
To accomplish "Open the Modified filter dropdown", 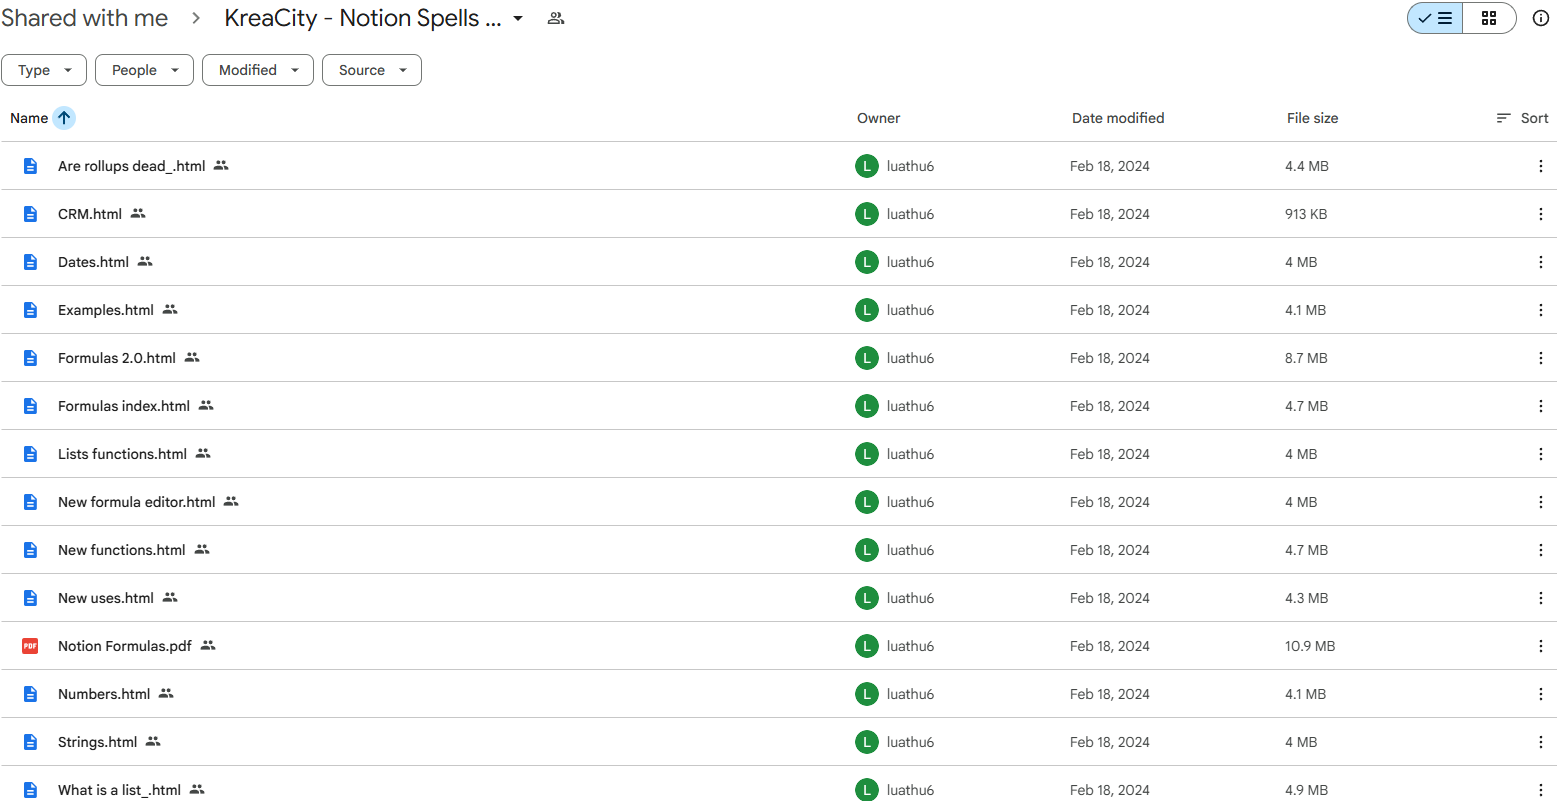I will click(258, 70).
